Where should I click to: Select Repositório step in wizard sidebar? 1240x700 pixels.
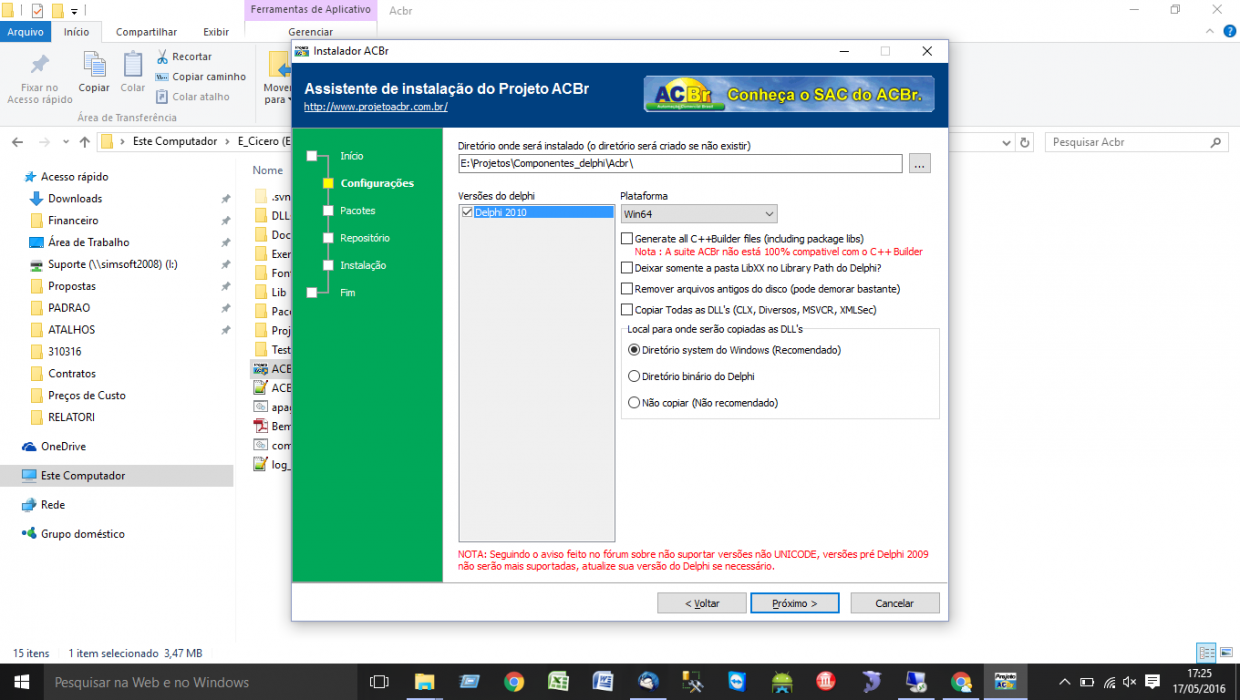click(x=365, y=238)
